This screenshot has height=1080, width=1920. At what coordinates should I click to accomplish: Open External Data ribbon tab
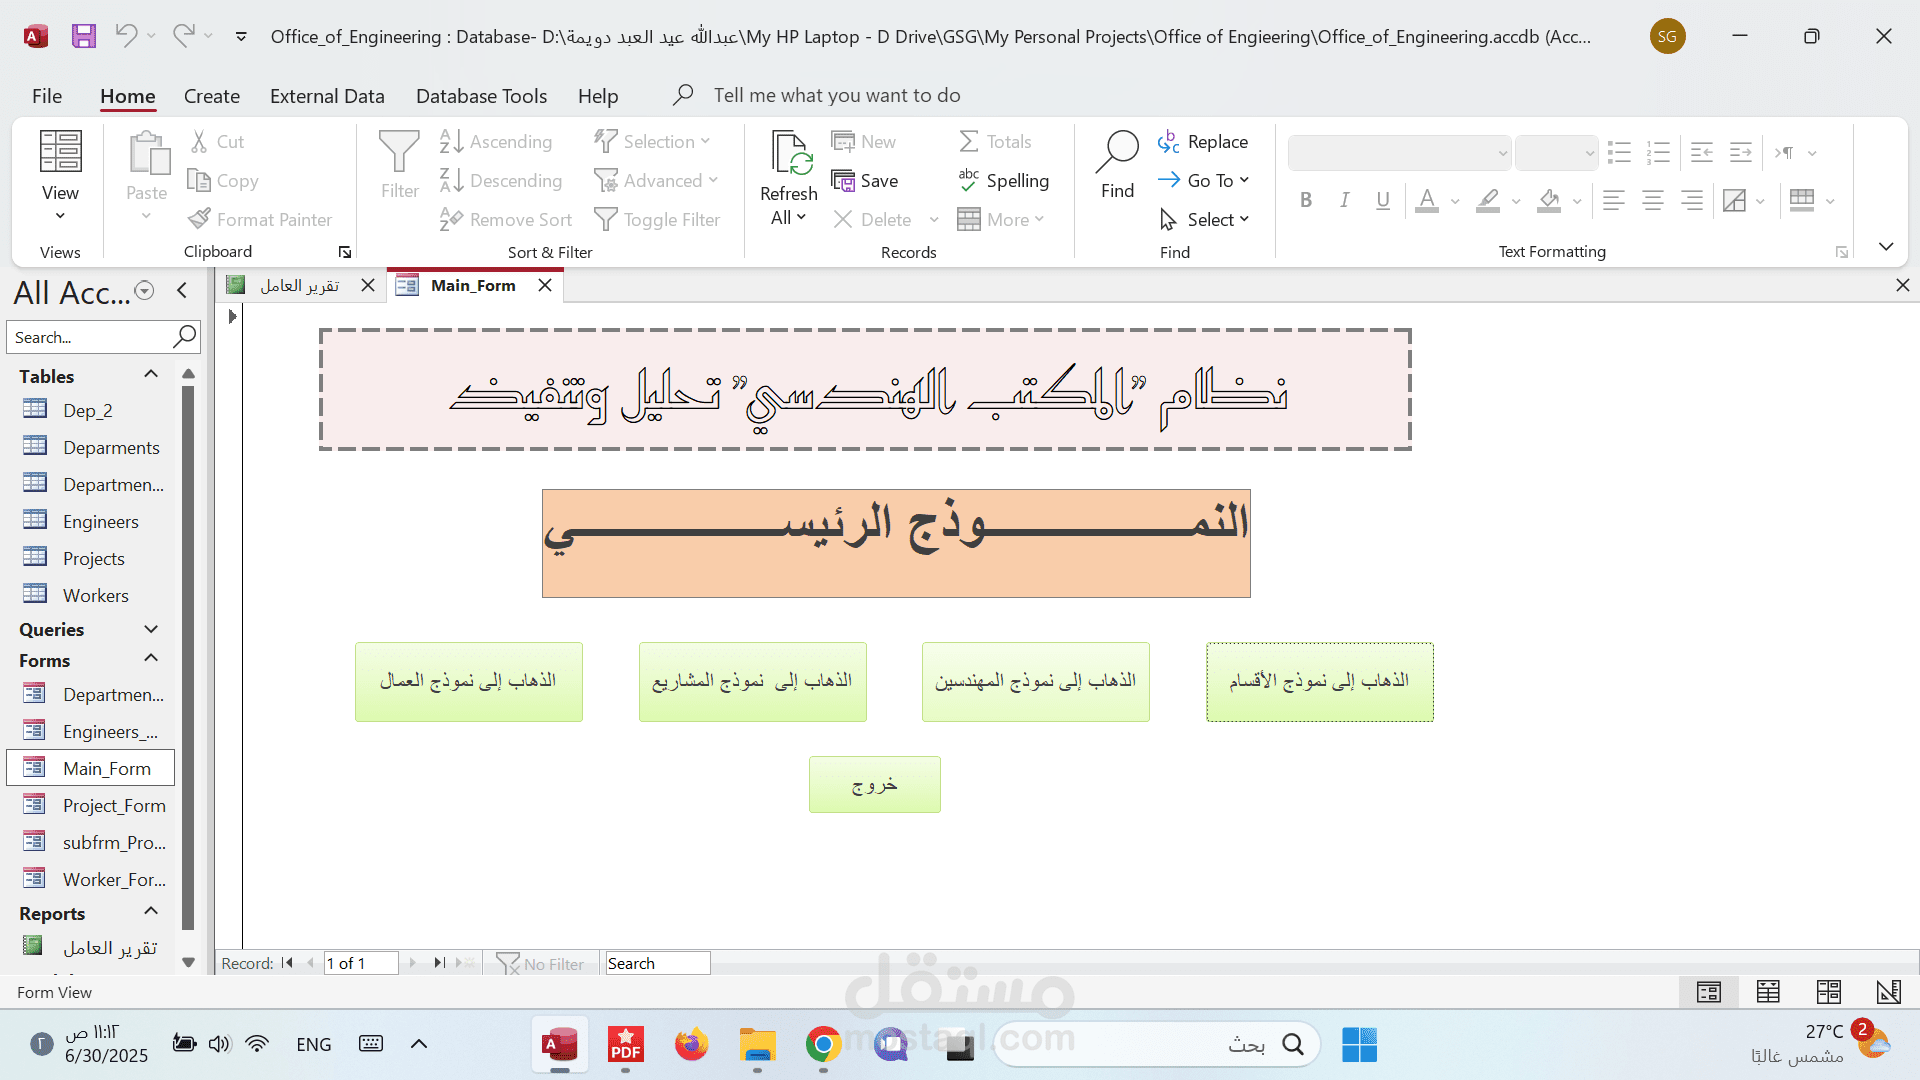coord(327,96)
